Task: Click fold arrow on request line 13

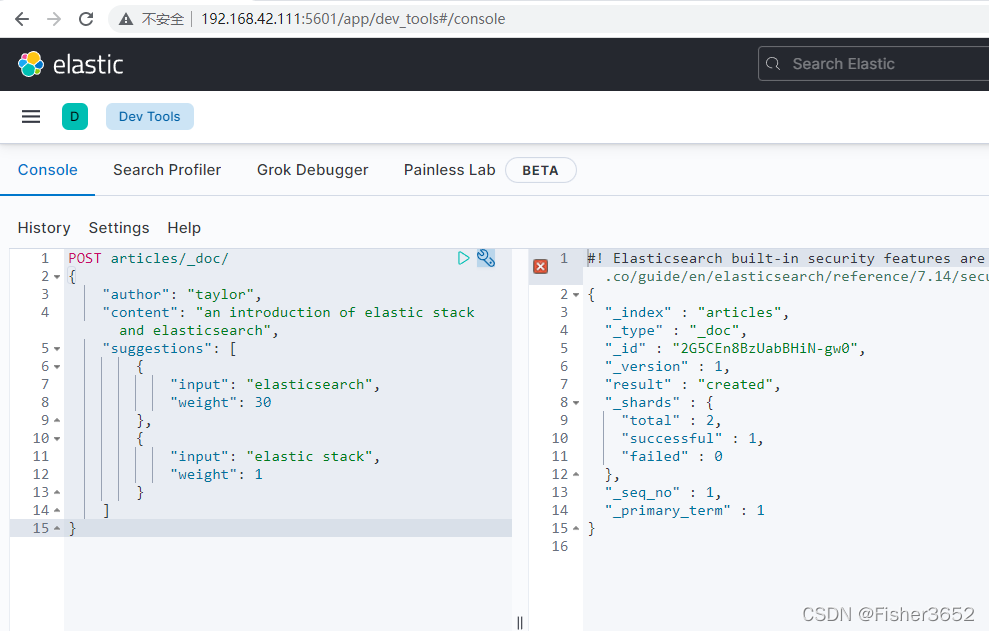Action: click(57, 492)
